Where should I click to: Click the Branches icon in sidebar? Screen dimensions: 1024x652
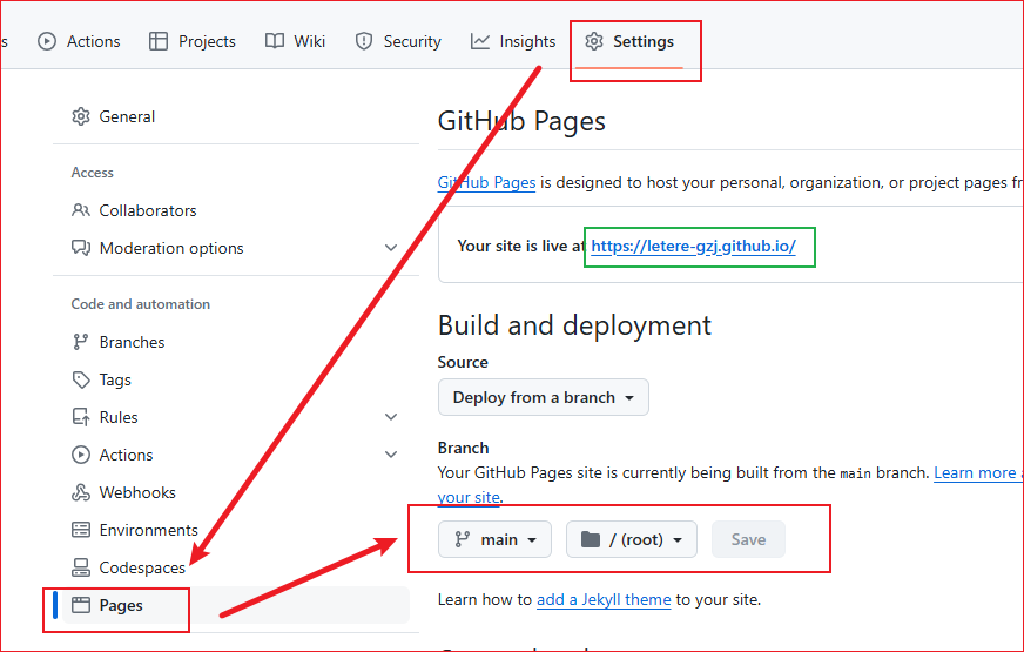tap(81, 342)
